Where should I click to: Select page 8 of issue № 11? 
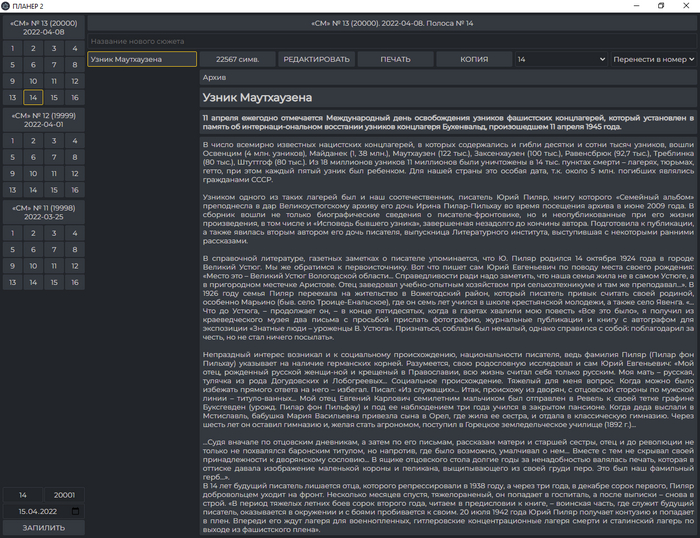click(x=75, y=250)
